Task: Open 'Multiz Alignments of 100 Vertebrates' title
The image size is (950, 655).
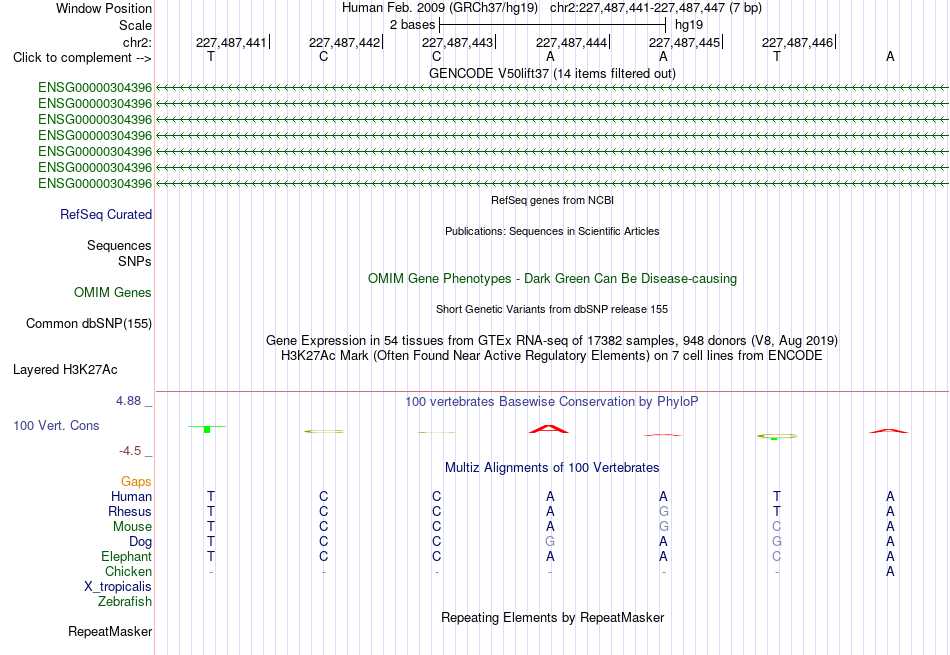Action: (552, 468)
